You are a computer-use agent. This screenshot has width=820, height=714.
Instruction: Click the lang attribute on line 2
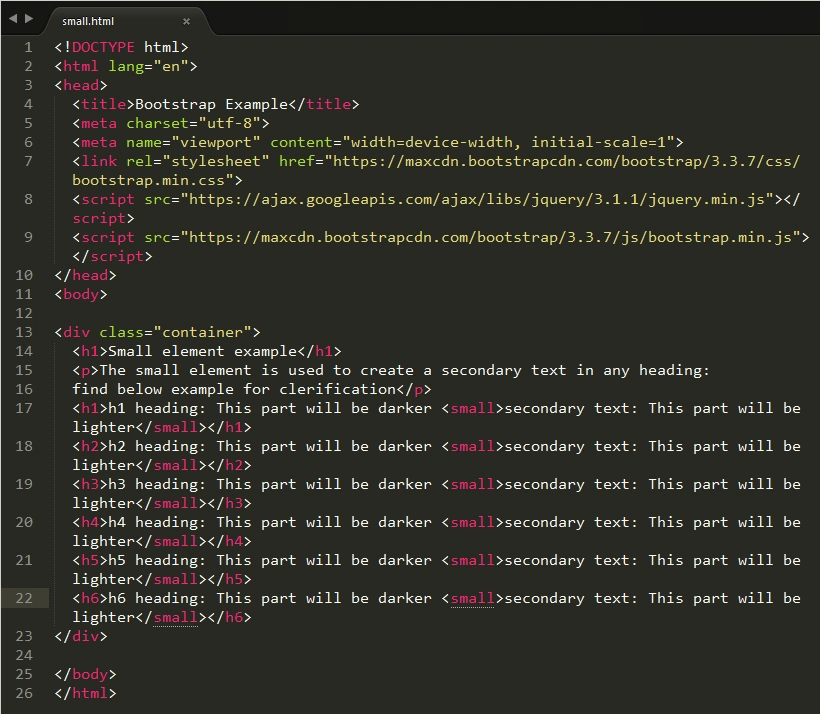click(126, 66)
